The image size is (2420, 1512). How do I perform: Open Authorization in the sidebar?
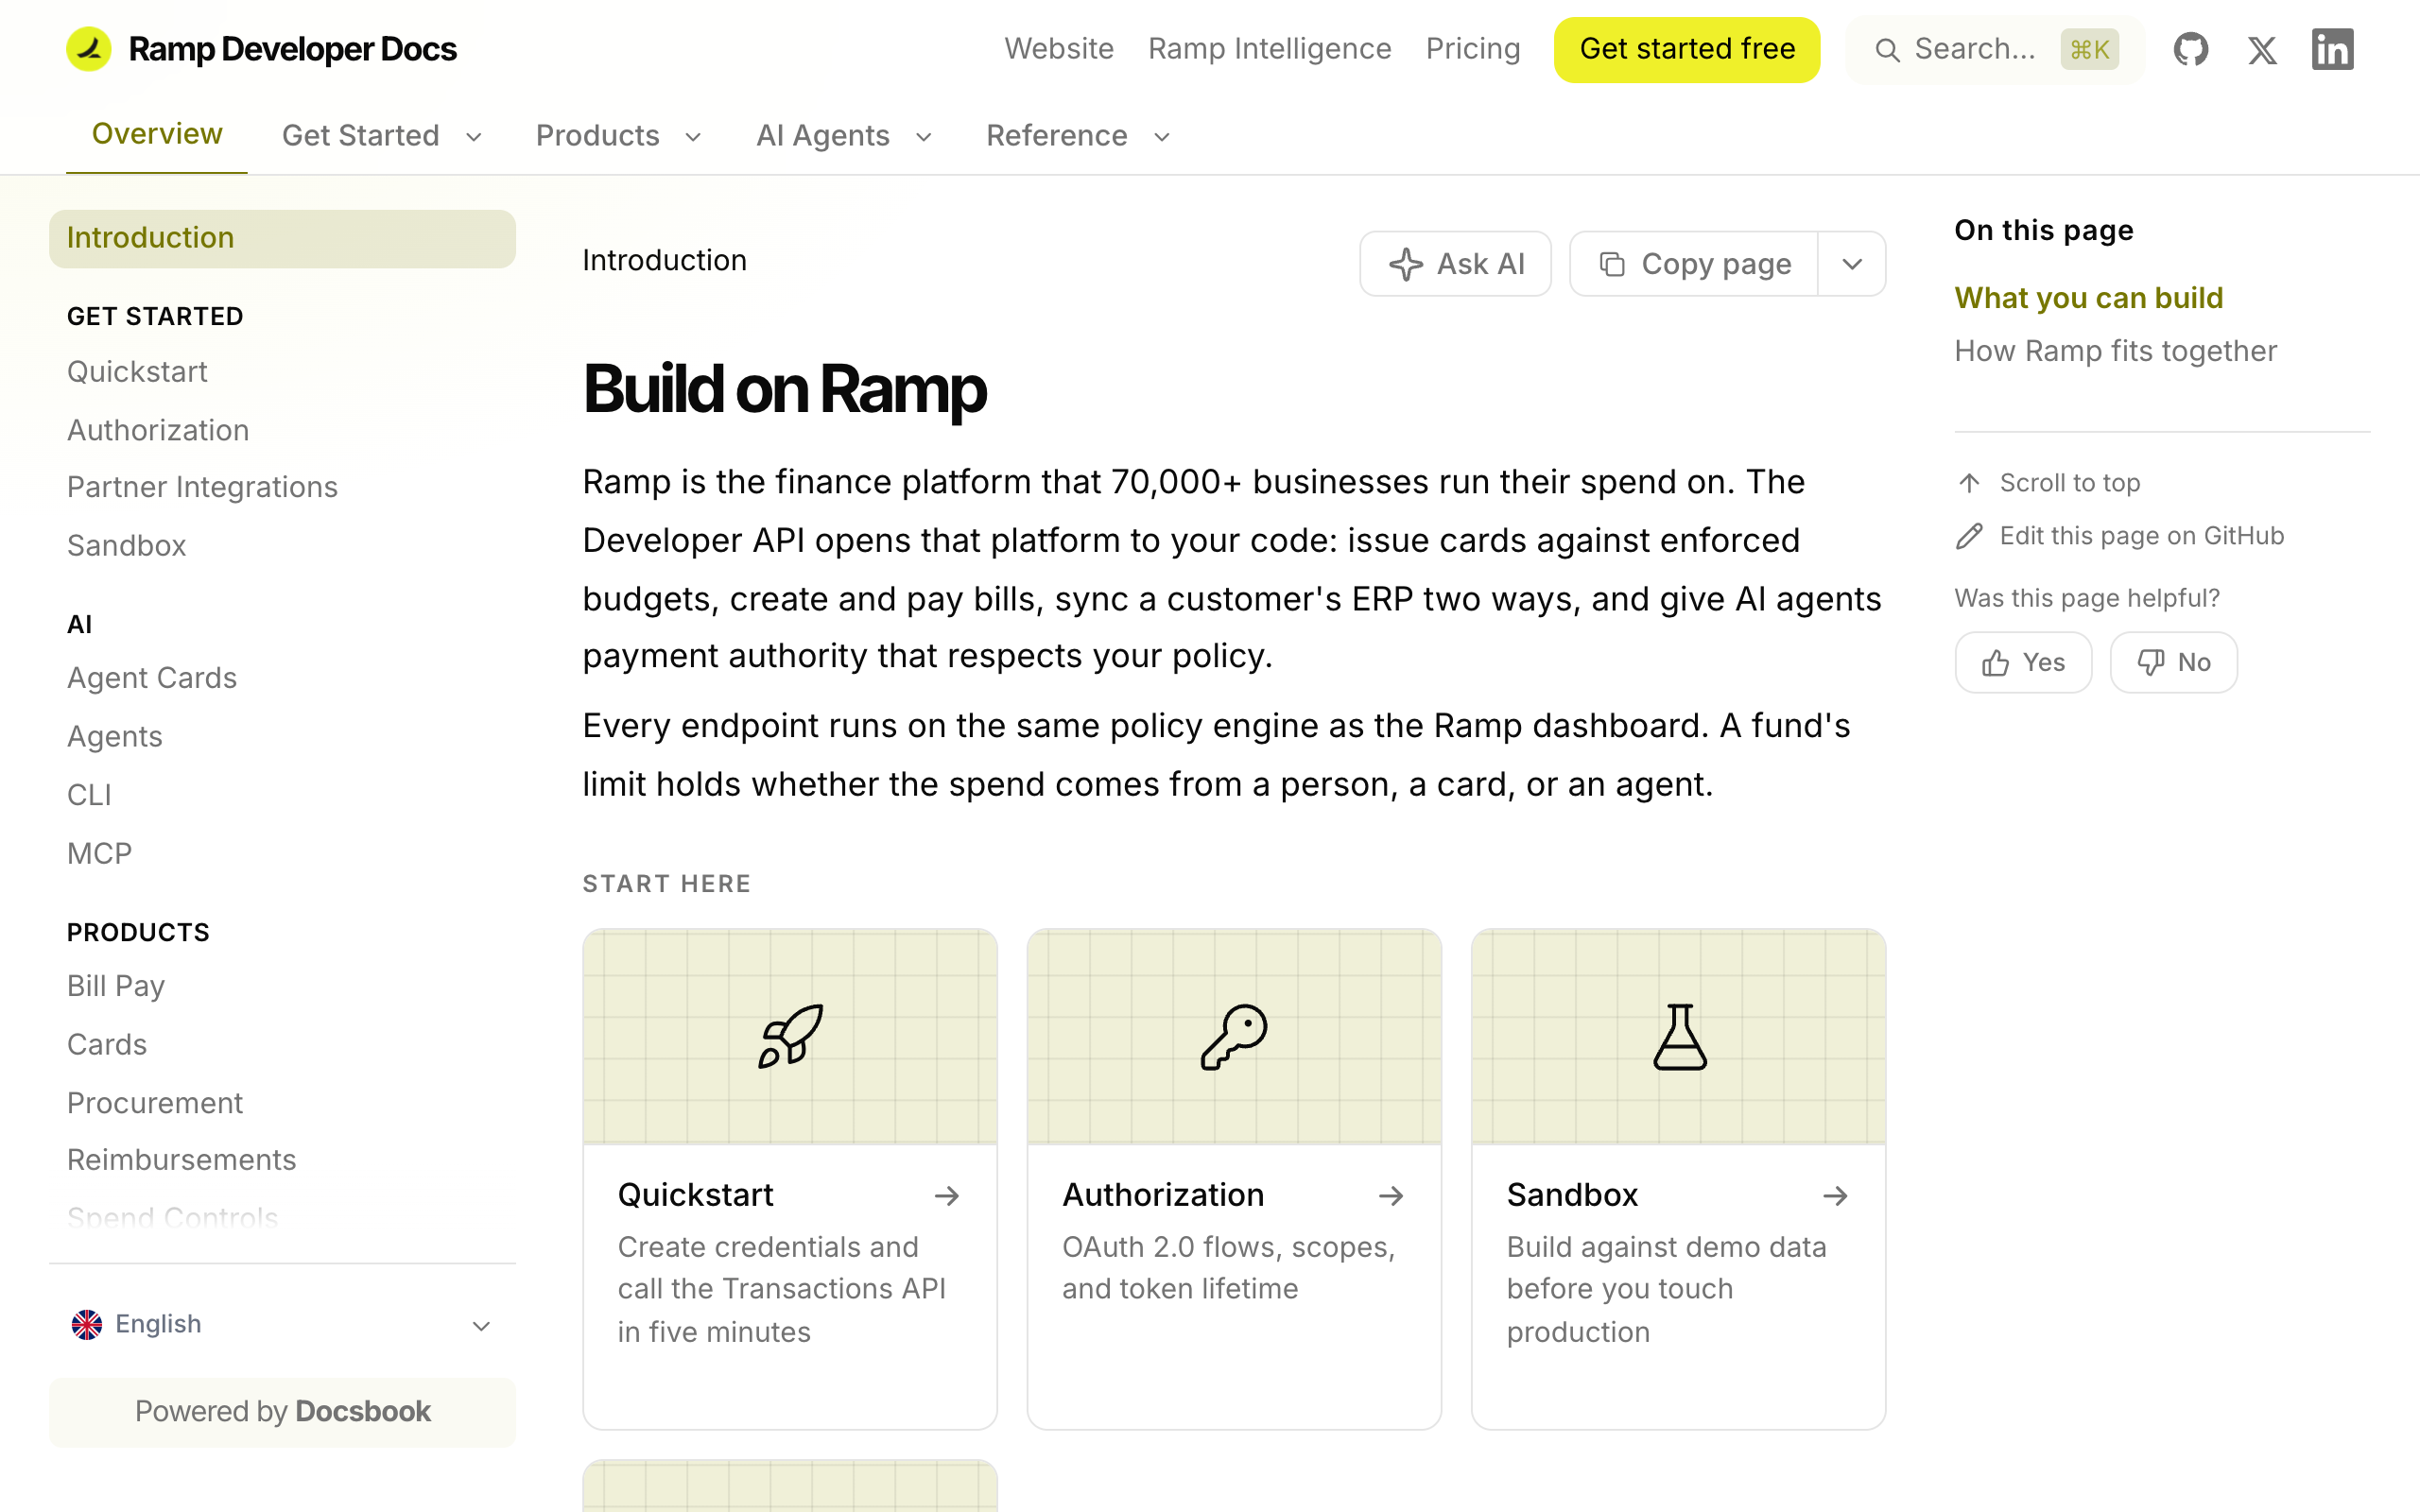pyautogui.click(x=158, y=430)
